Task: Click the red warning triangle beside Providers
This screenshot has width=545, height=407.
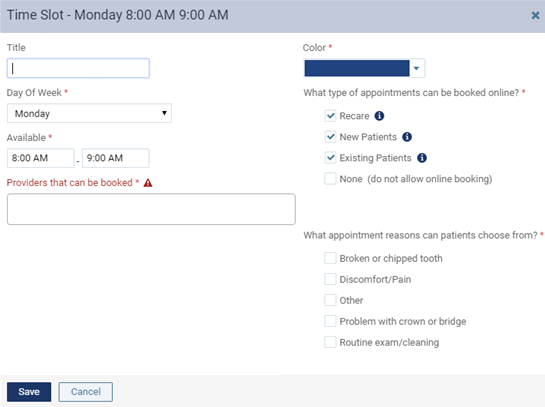Action: coord(148,183)
